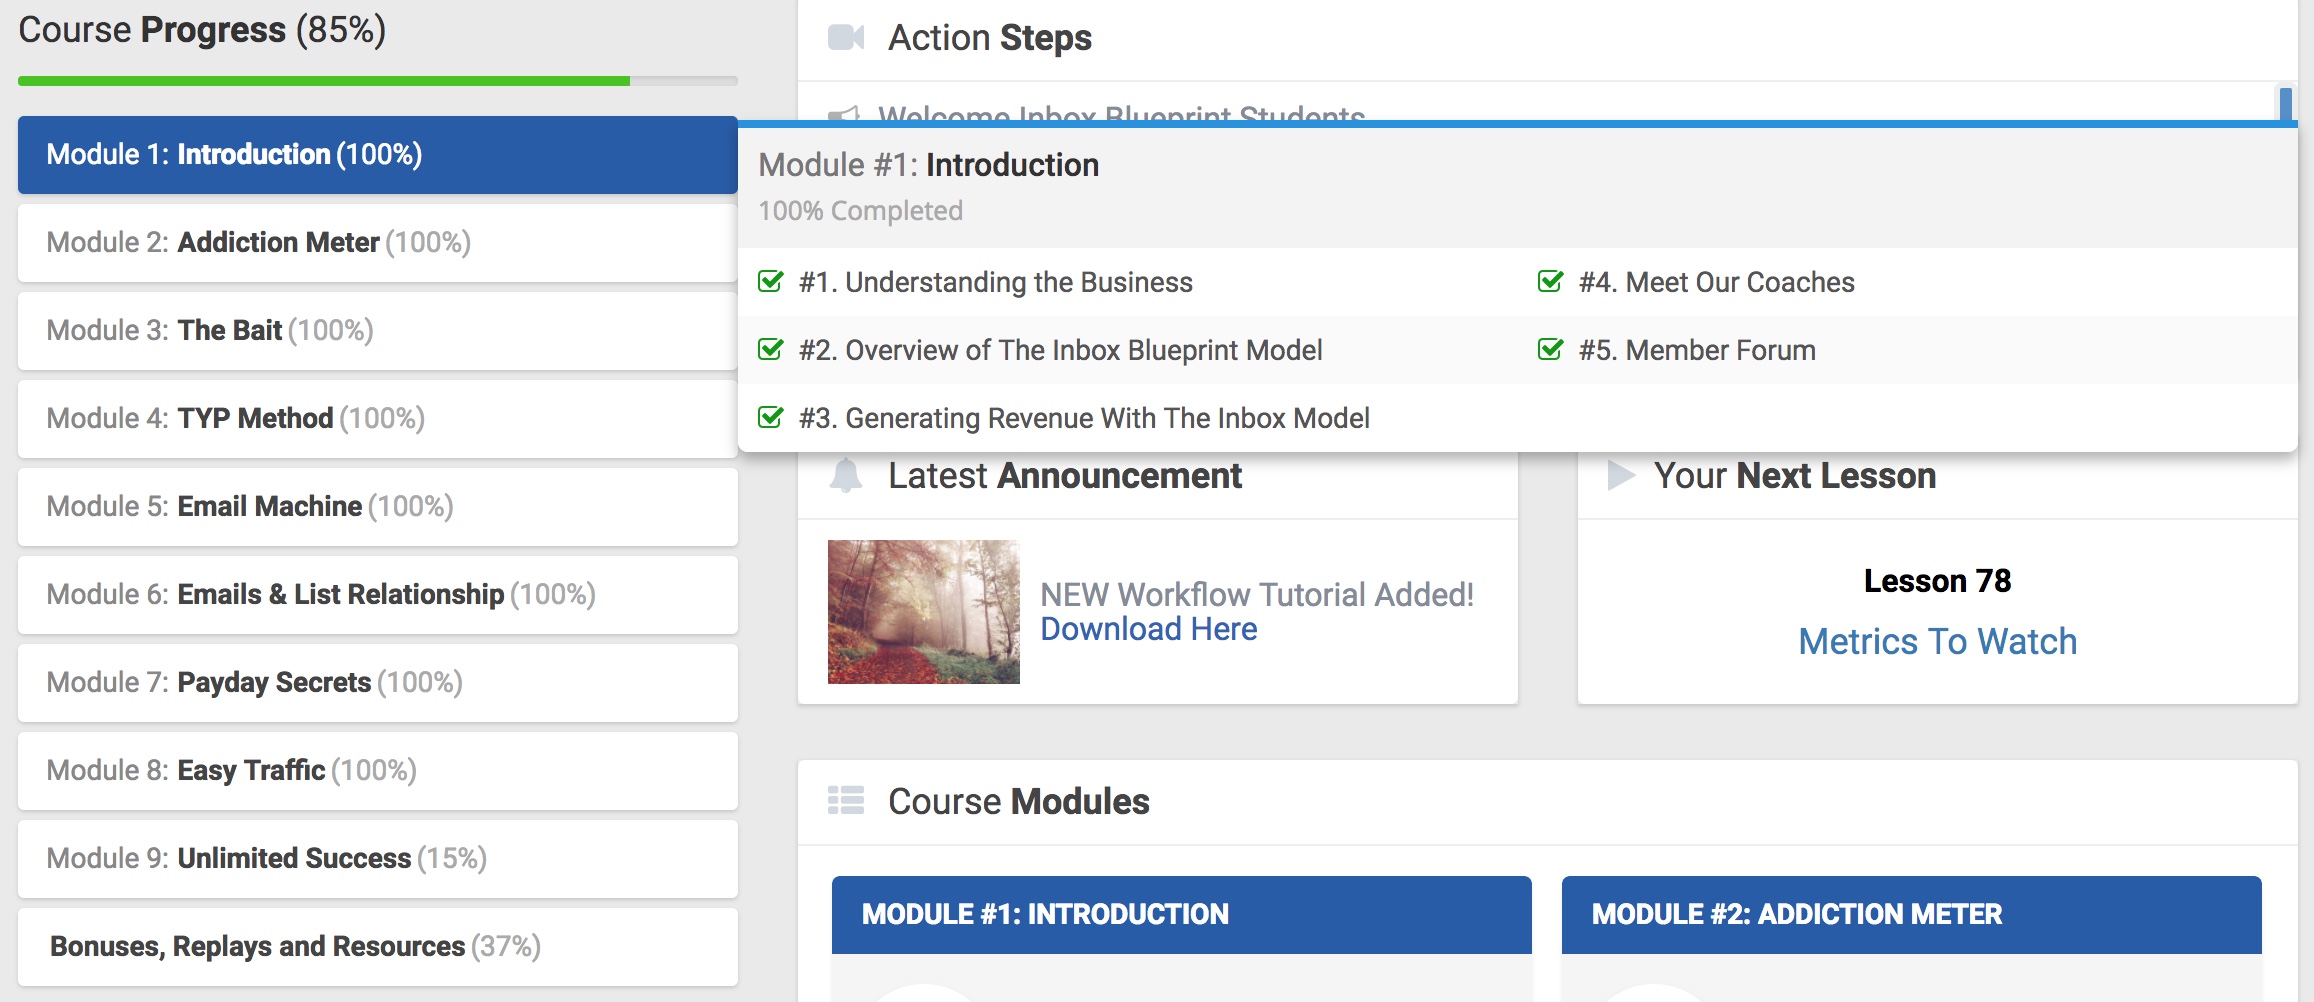This screenshot has width=2314, height=1002.
Task: Click the Lesson 78 label
Action: (1937, 581)
